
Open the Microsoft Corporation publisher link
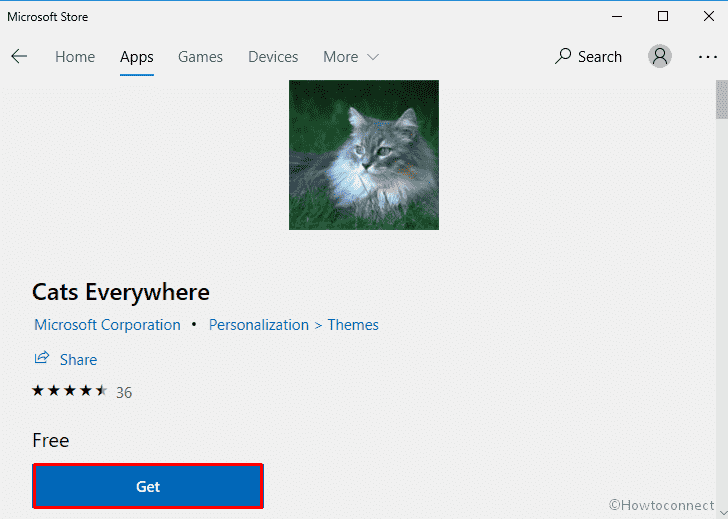click(107, 324)
